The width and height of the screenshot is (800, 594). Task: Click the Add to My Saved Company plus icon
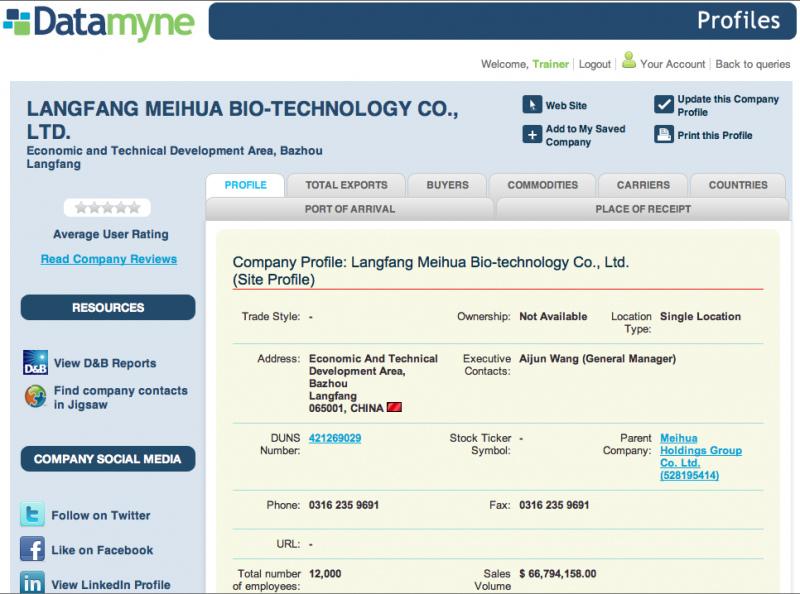click(532, 135)
